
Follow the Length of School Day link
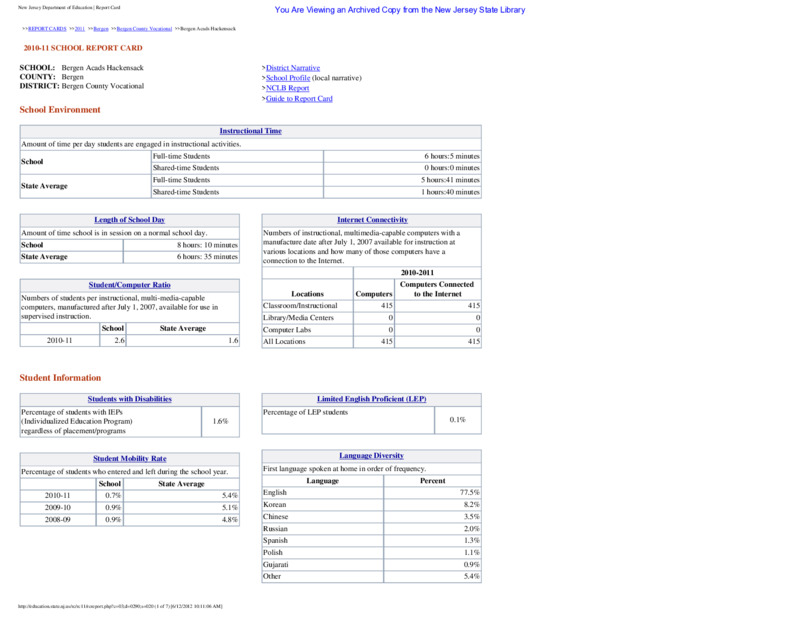point(130,220)
